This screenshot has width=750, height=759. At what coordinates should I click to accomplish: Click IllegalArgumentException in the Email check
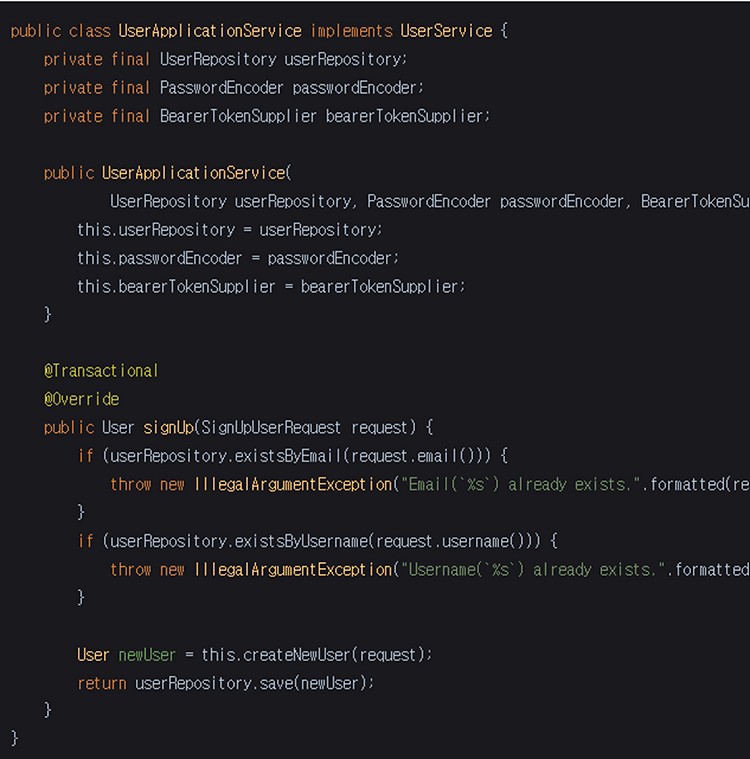(292, 485)
